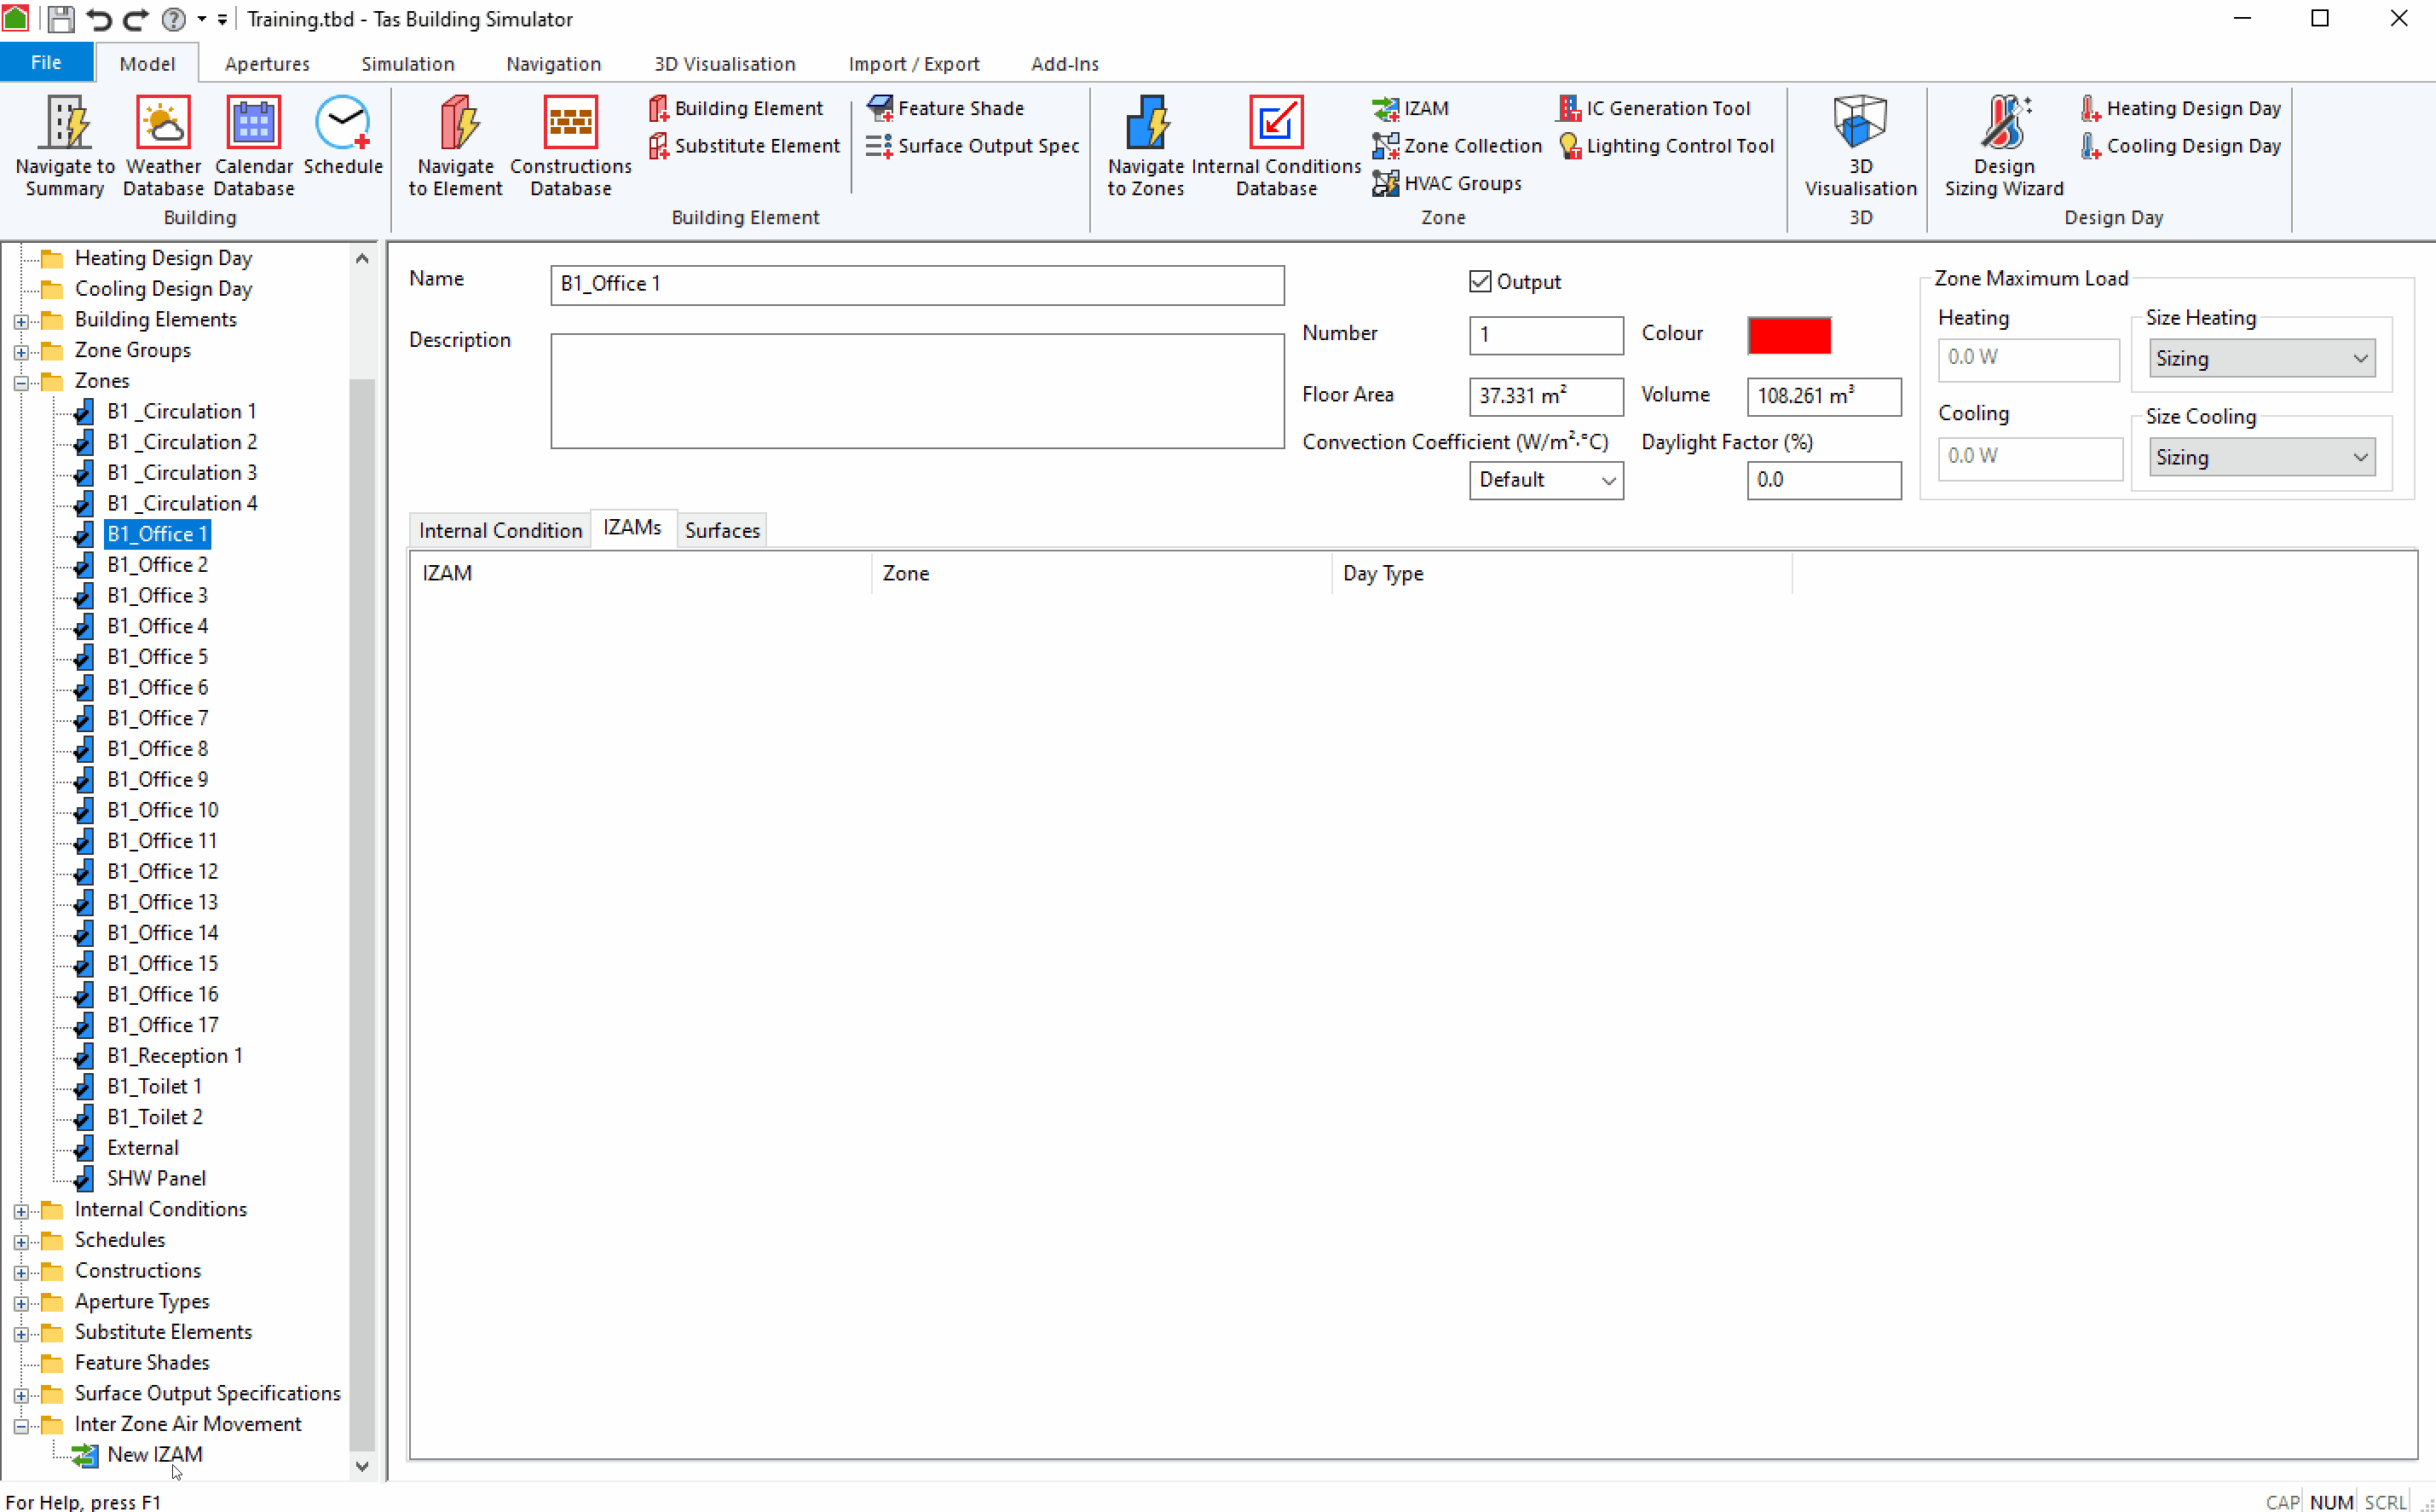Click Navigate to Element icon
The image size is (2436, 1512).
tap(455, 146)
